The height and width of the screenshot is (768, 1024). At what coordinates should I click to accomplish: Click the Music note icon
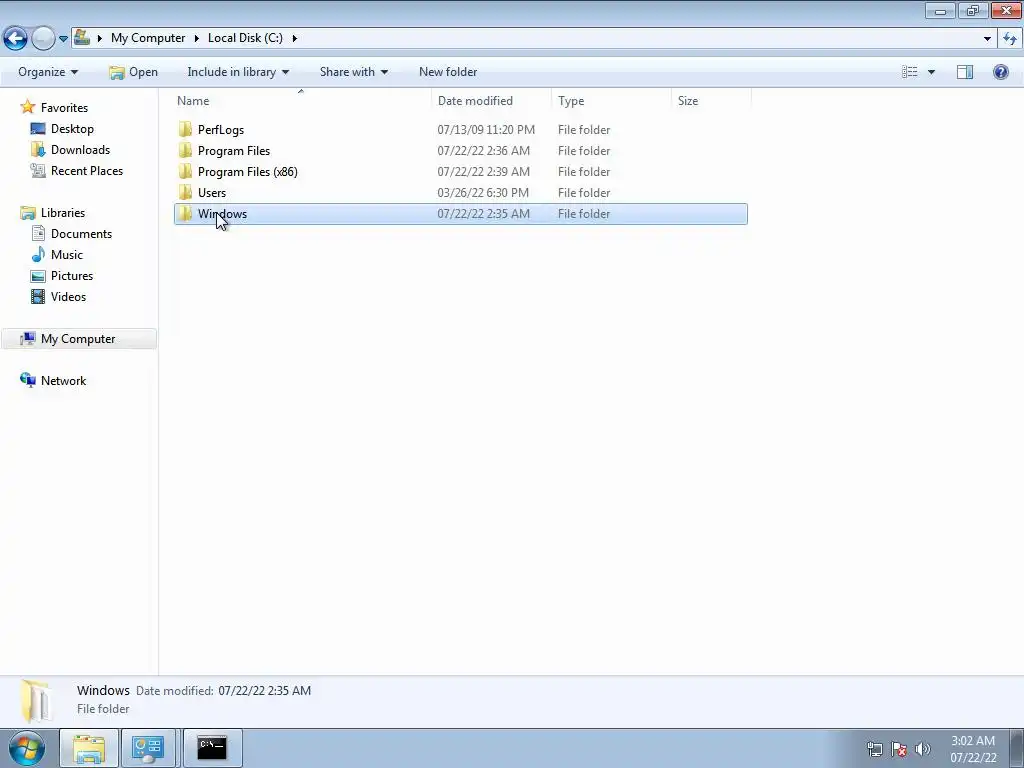[39, 254]
